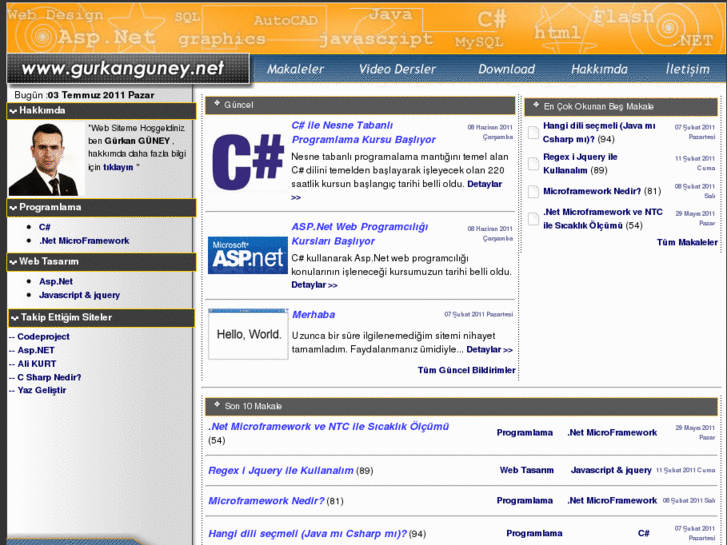Visit the Yaz Geliştir link

(42, 390)
